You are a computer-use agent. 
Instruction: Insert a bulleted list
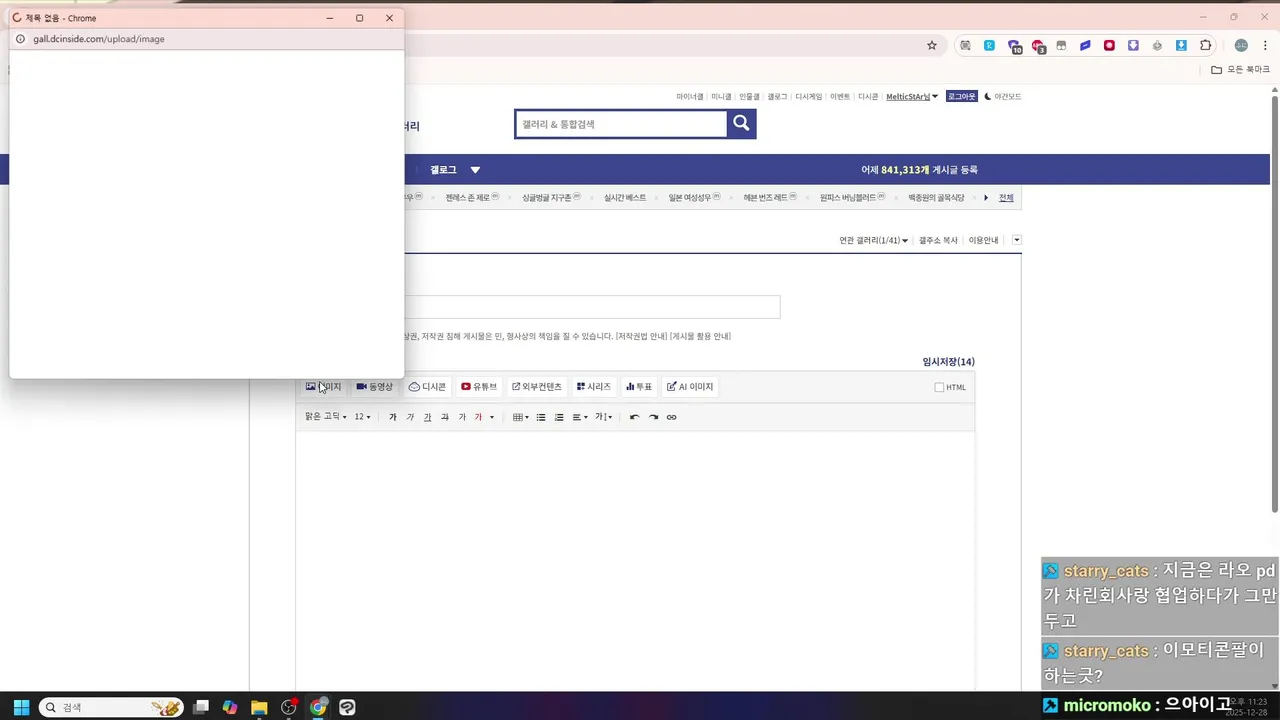point(541,417)
